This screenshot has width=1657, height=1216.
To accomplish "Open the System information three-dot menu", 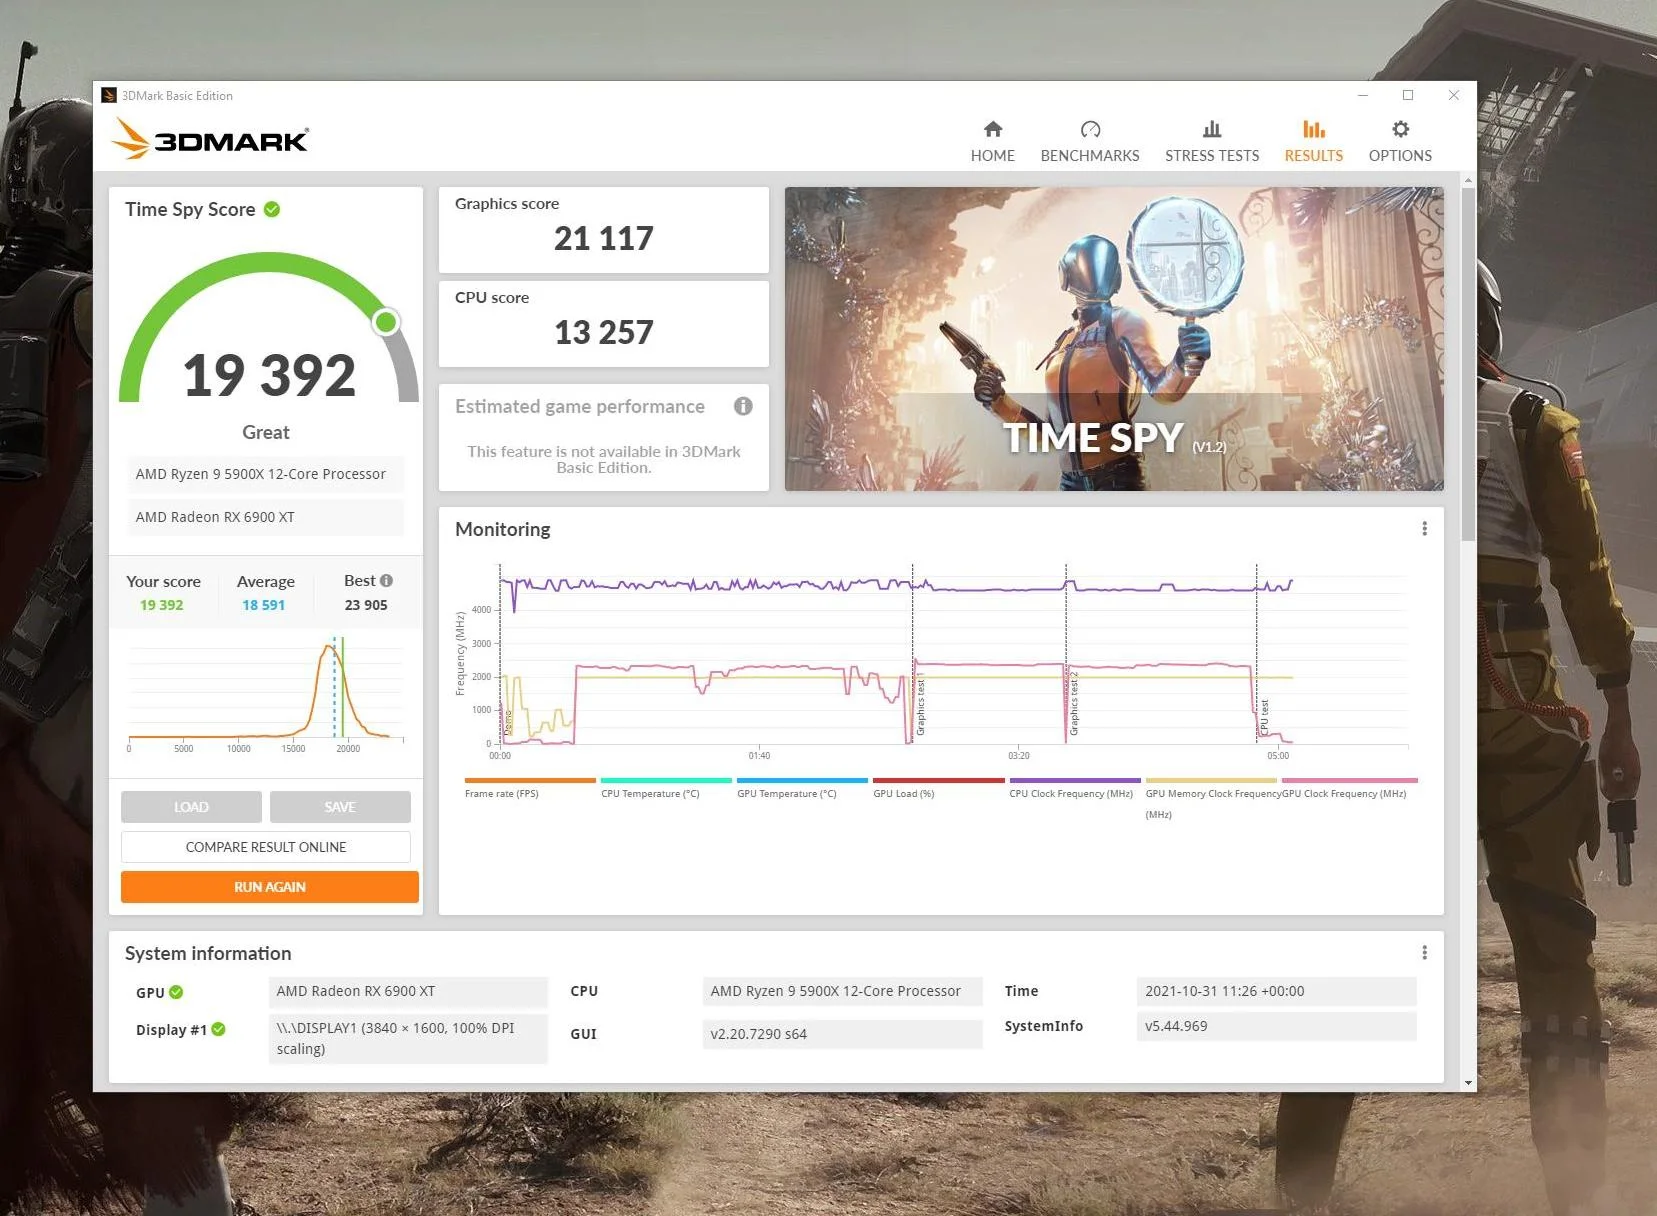I will tap(1424, 953).
